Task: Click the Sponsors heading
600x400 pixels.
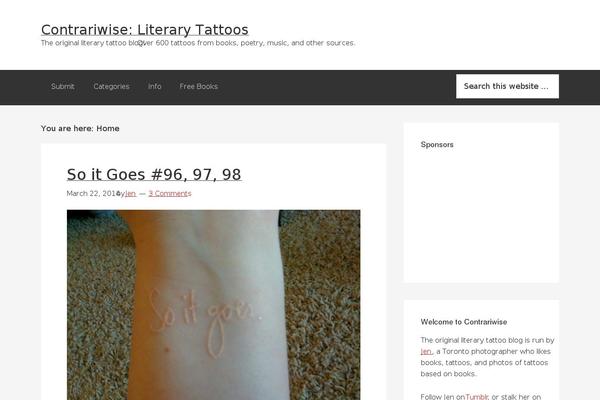Action: [437, 145]
